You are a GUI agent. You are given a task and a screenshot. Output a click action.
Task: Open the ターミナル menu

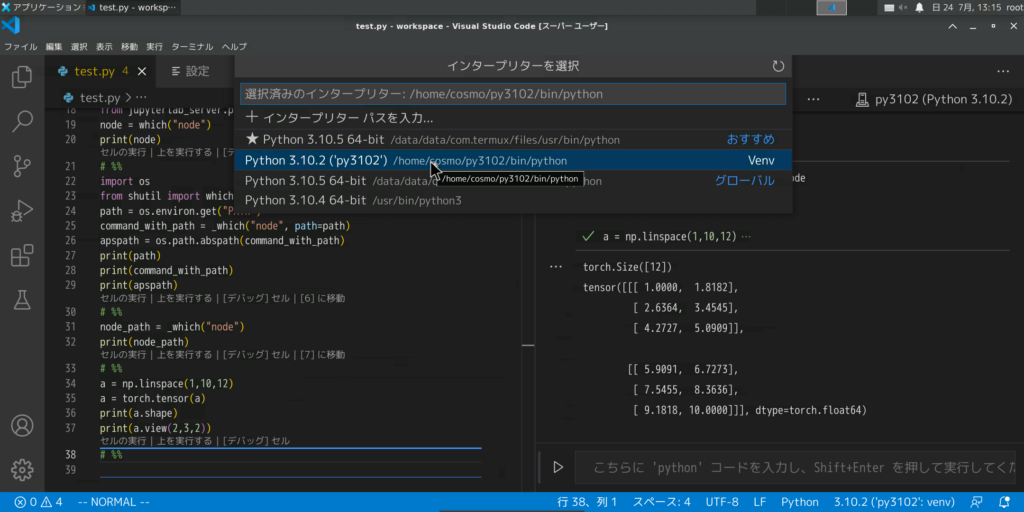click(x=192, y=46)
